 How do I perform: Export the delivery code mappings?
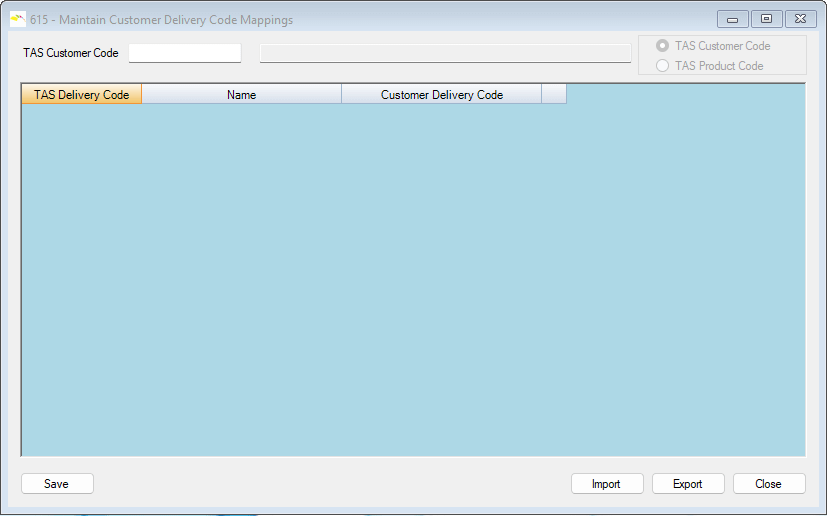[x=687, y=484]
